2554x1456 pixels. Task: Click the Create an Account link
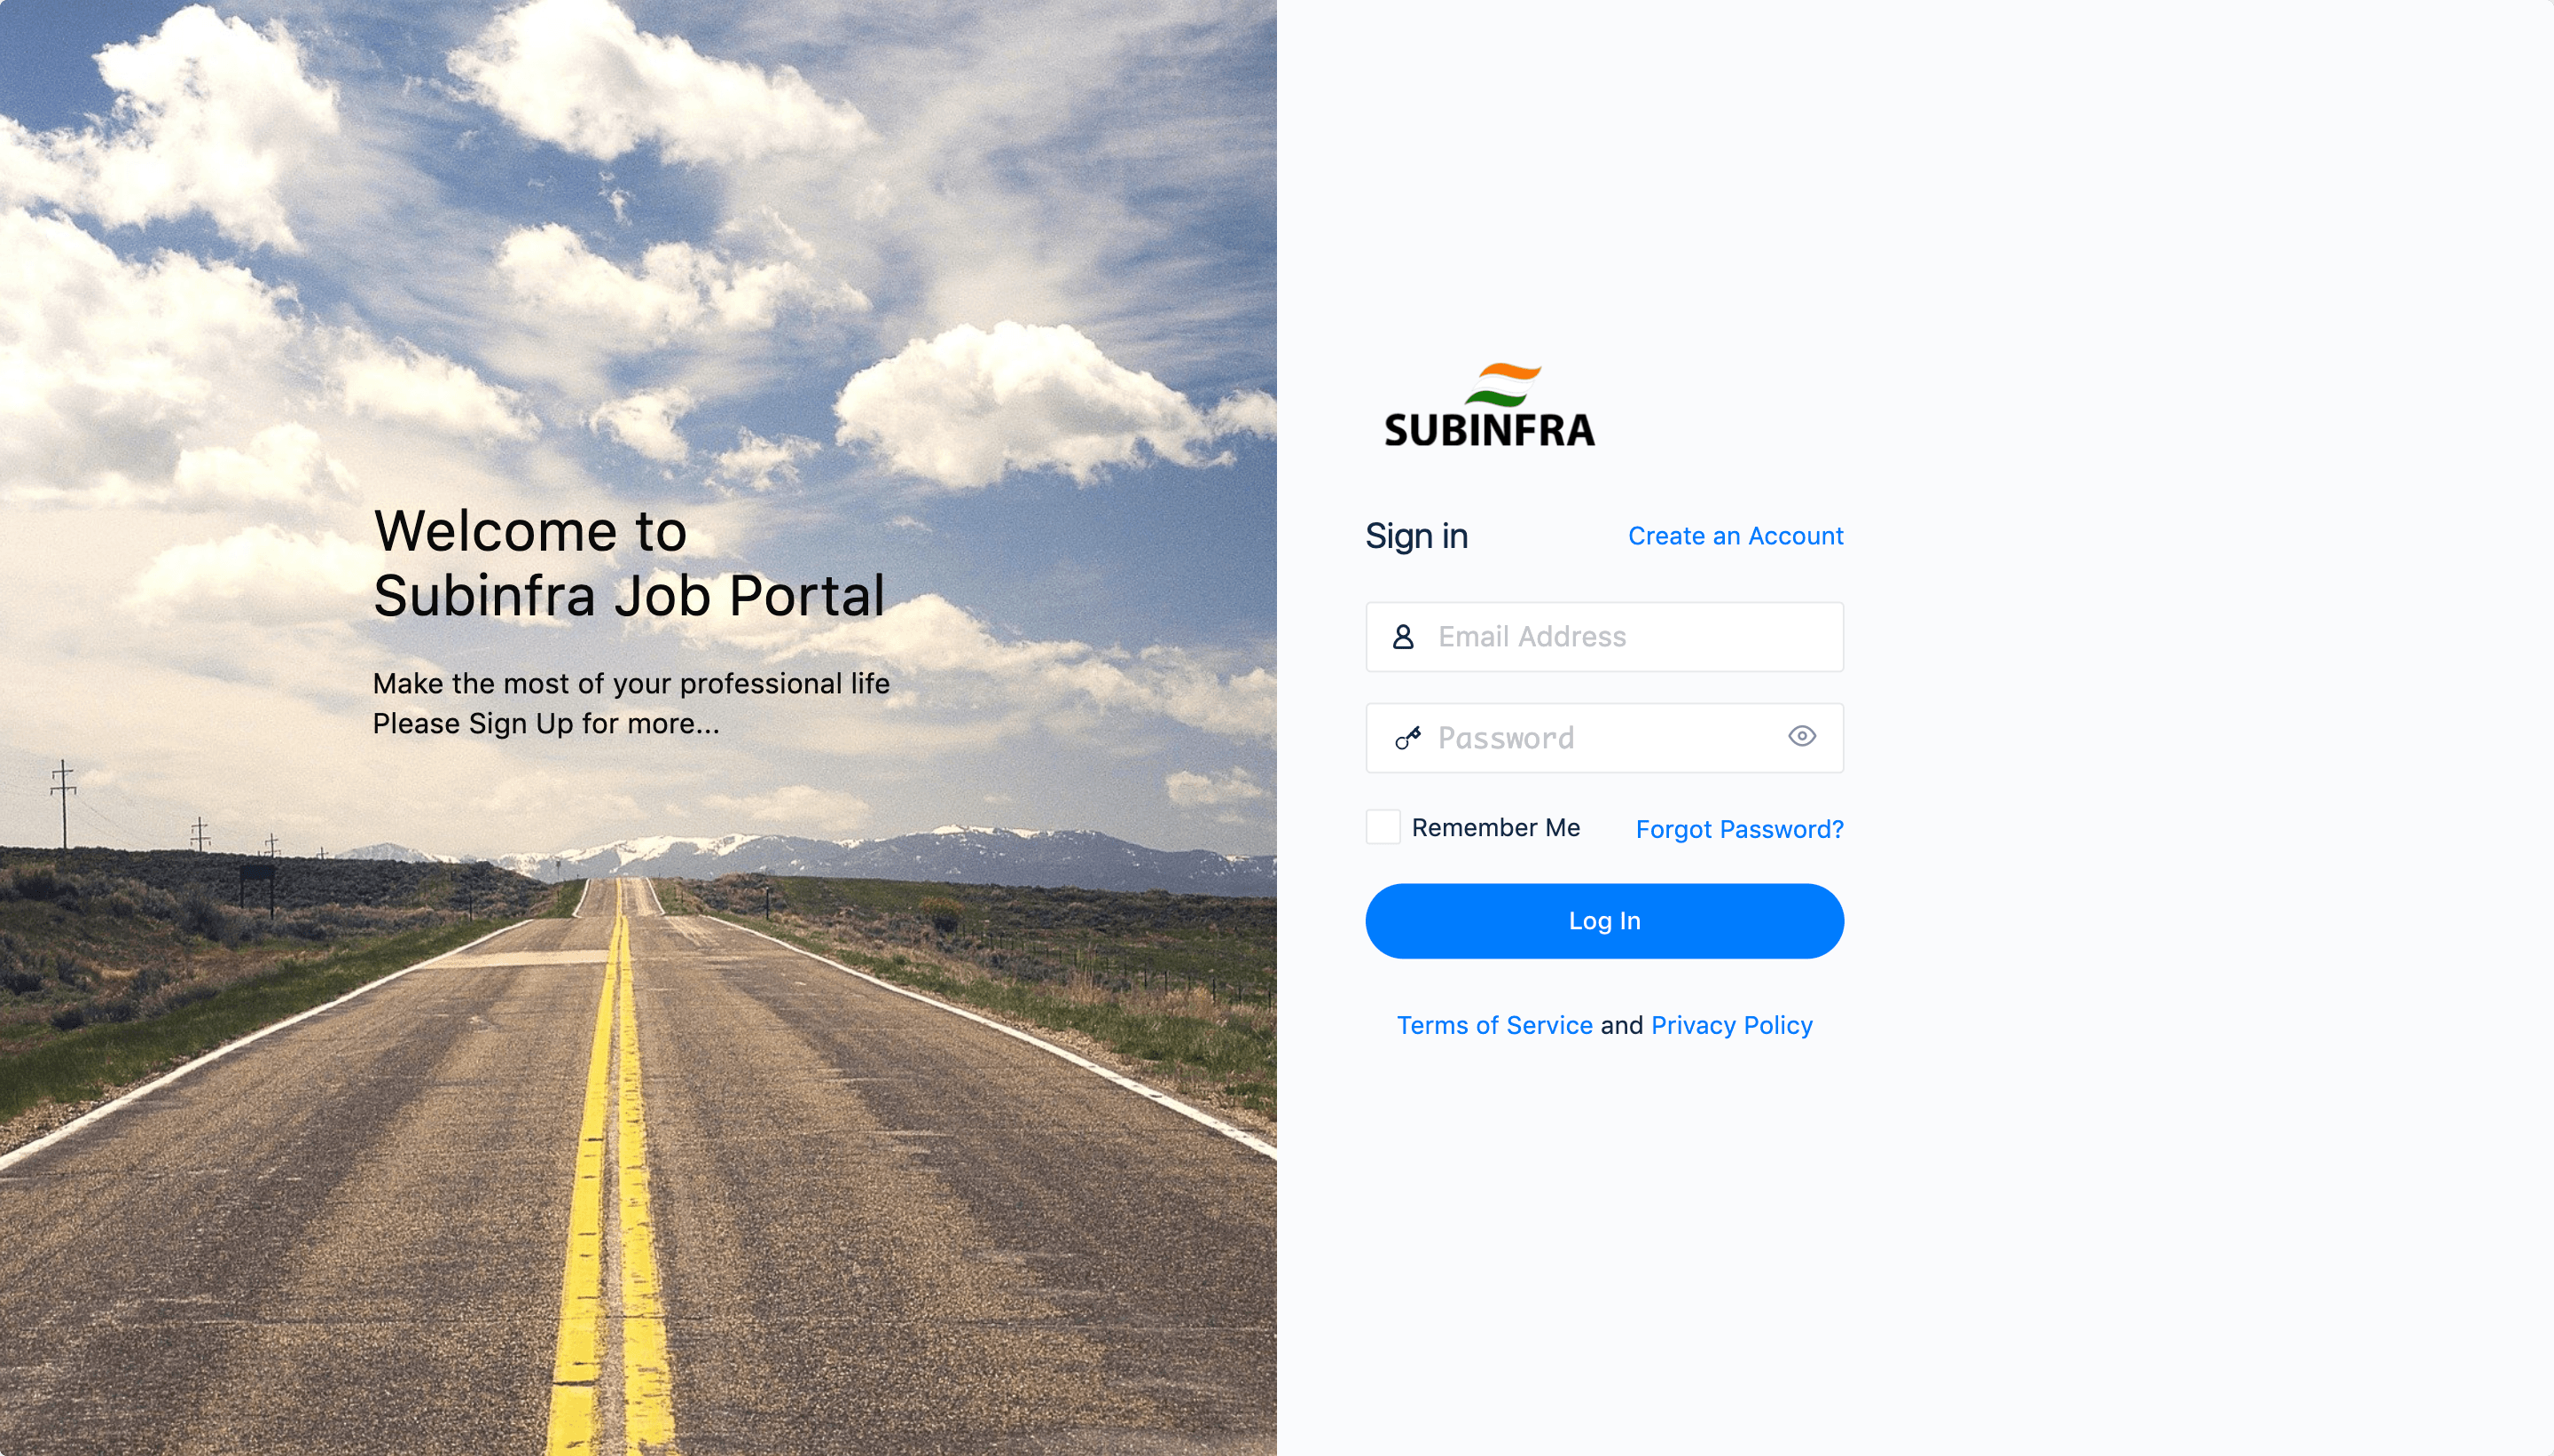point(1735,535)
